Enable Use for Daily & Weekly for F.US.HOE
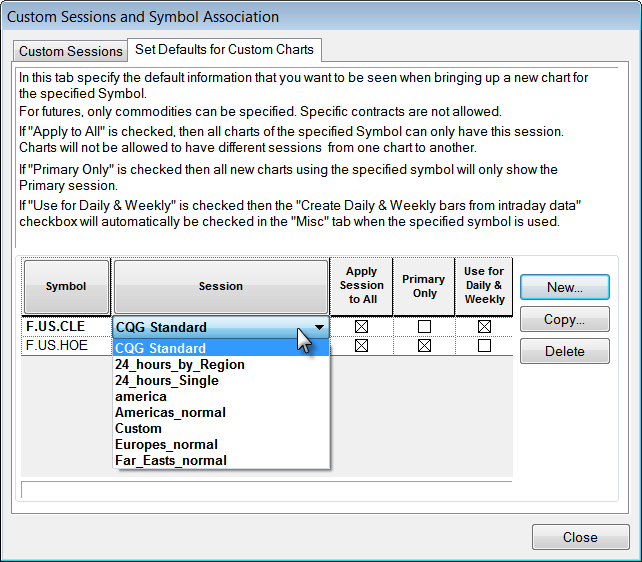The height and width of the screenshot is (562, 642). [x=485, y=346]
